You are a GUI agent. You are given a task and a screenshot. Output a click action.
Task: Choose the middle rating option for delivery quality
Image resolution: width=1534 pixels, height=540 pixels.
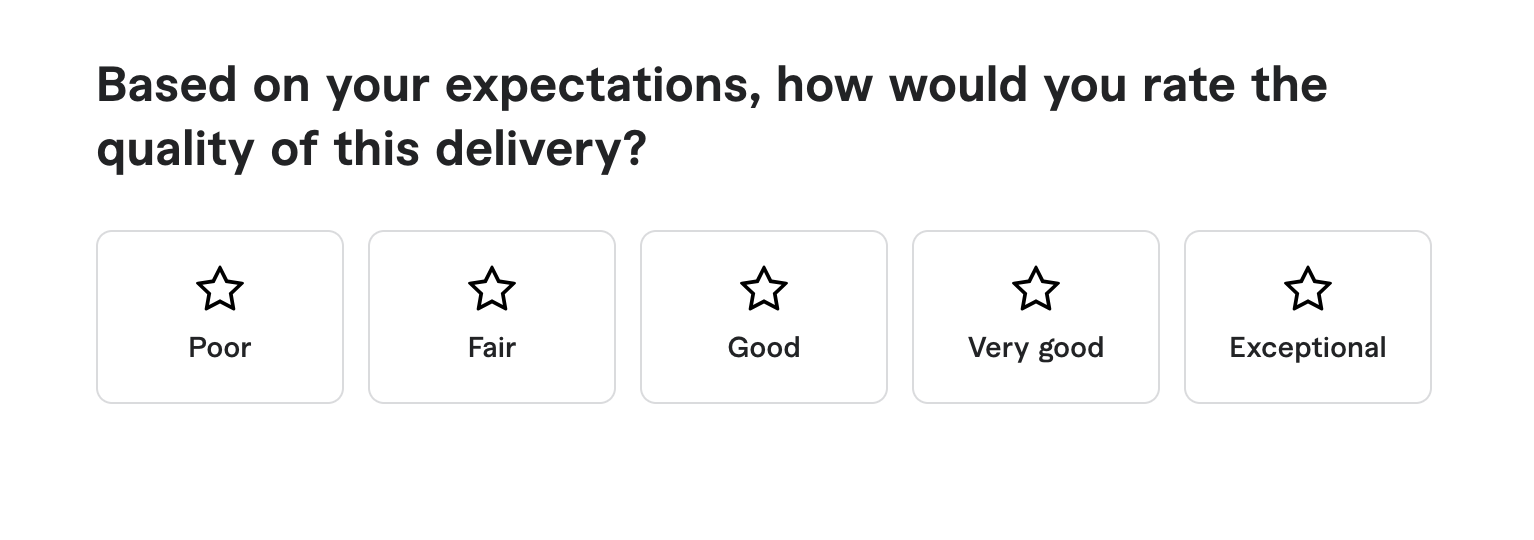764,317
